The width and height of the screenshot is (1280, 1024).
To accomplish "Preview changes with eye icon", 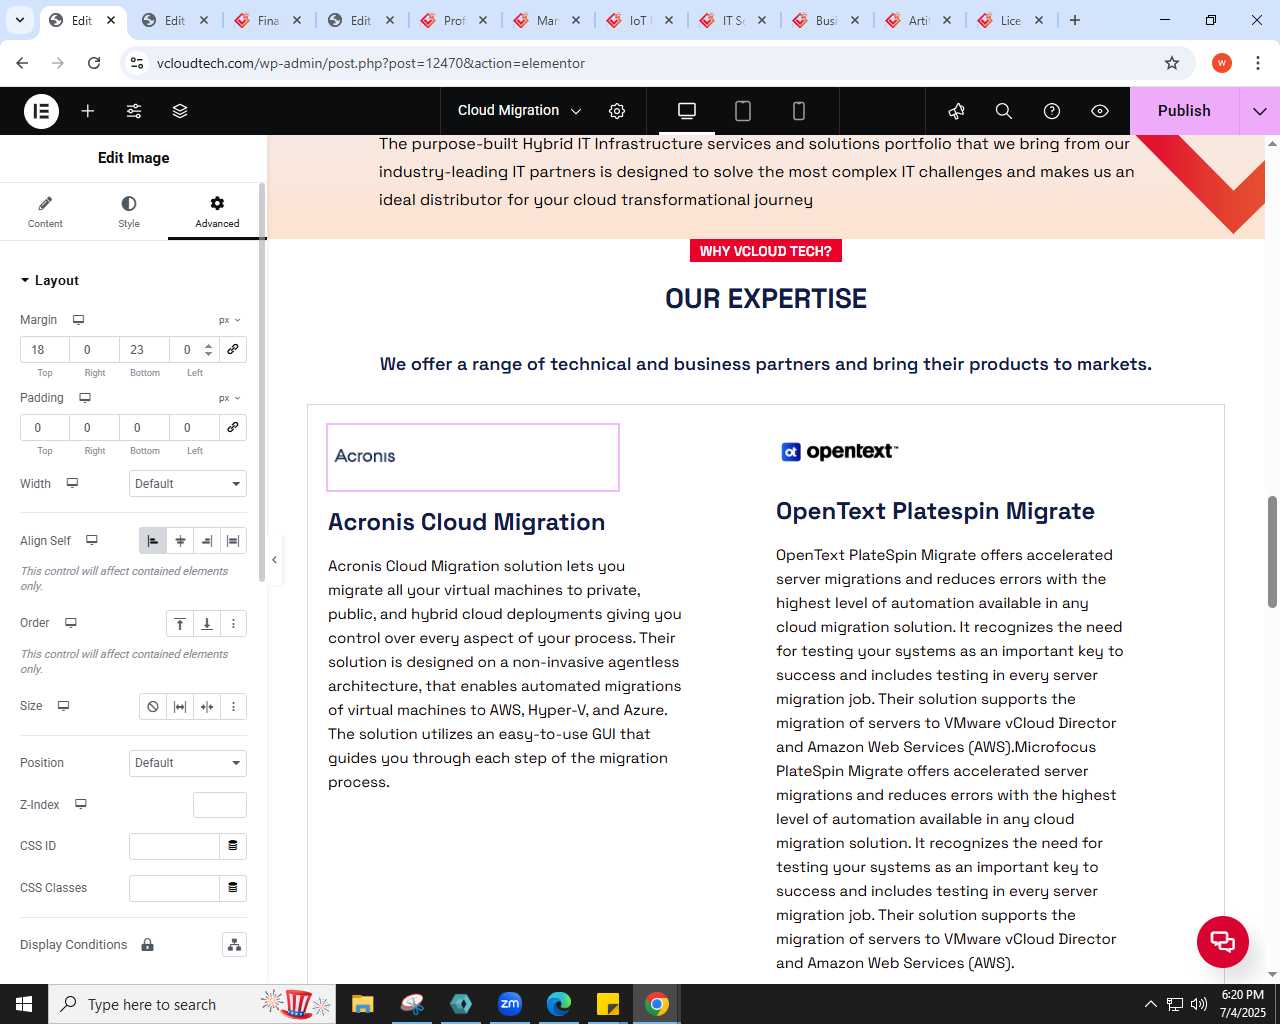I will [x=1100, y=111].
